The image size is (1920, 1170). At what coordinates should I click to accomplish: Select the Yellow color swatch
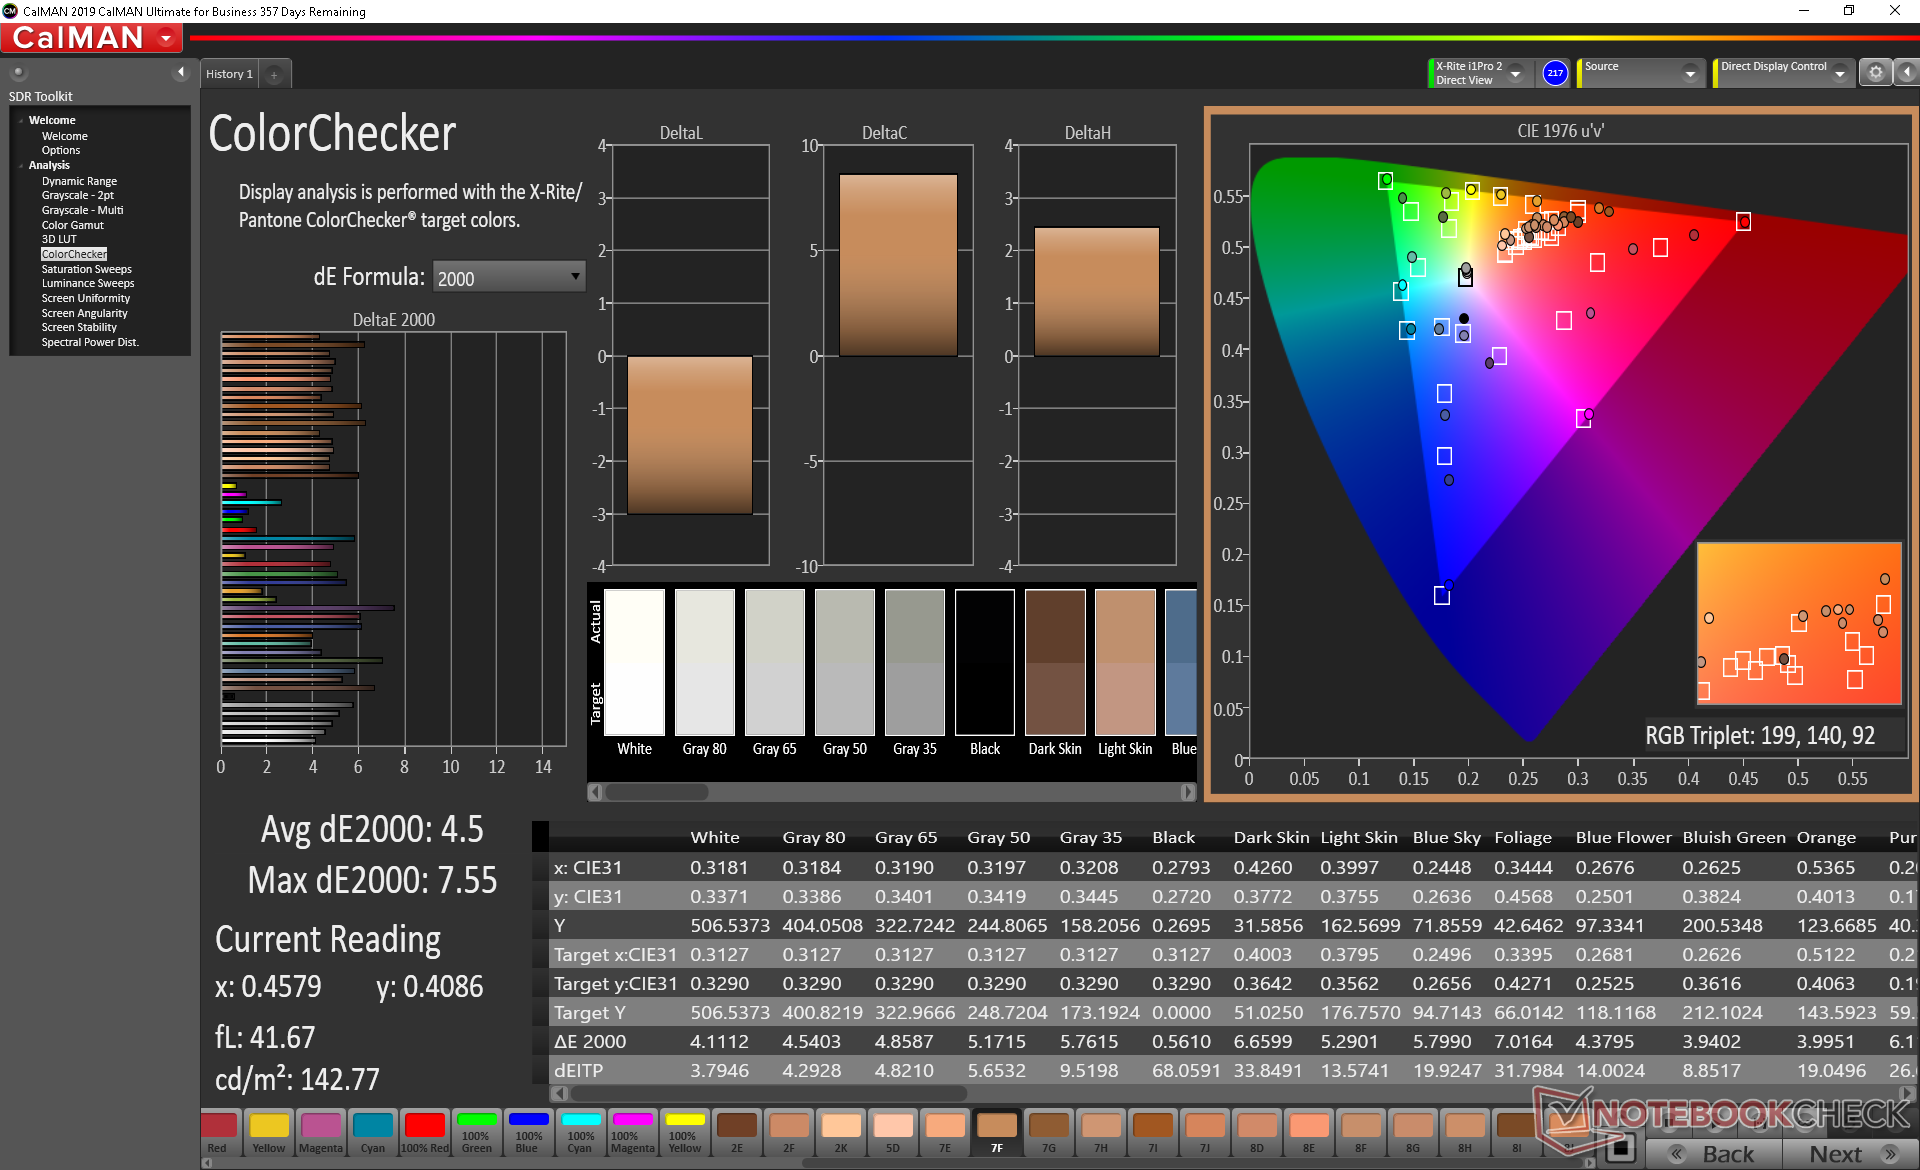click(268, 1132)
